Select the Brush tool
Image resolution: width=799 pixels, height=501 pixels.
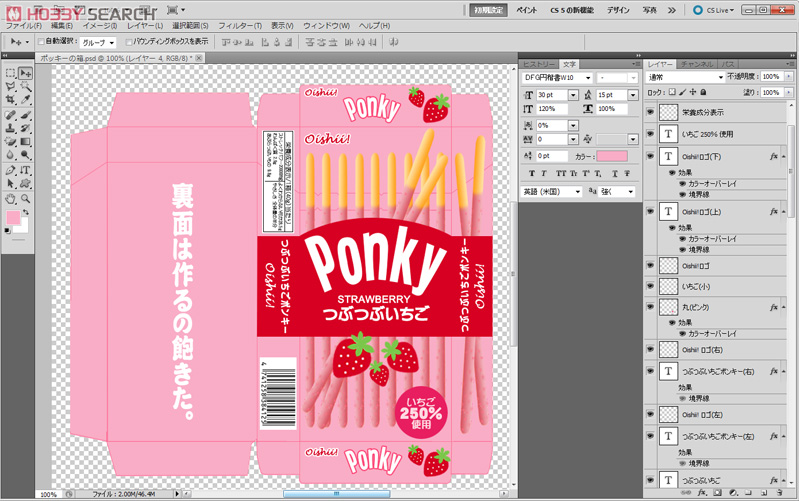25,115
